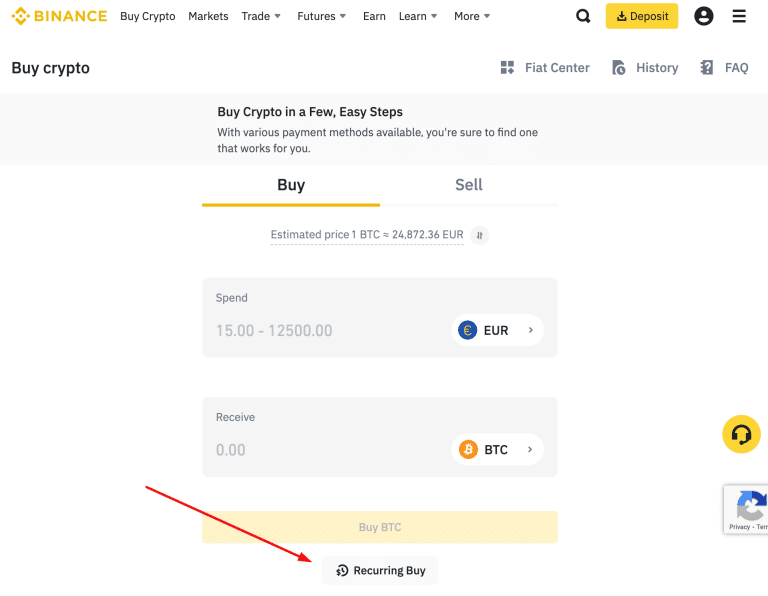Open the support headset chat button

[741, 434]
